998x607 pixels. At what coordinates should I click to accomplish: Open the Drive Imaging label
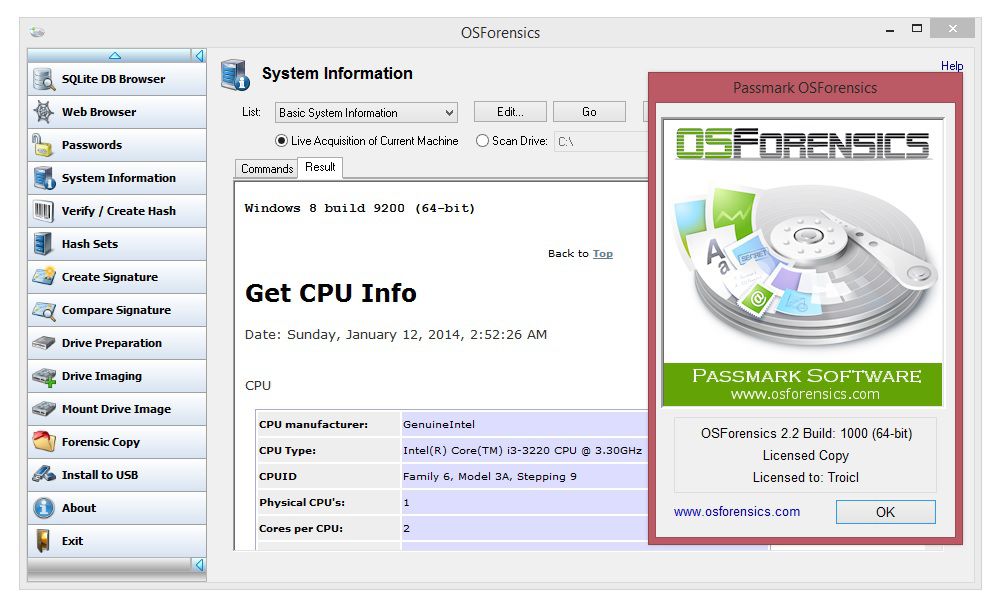(x=102, y=376)
